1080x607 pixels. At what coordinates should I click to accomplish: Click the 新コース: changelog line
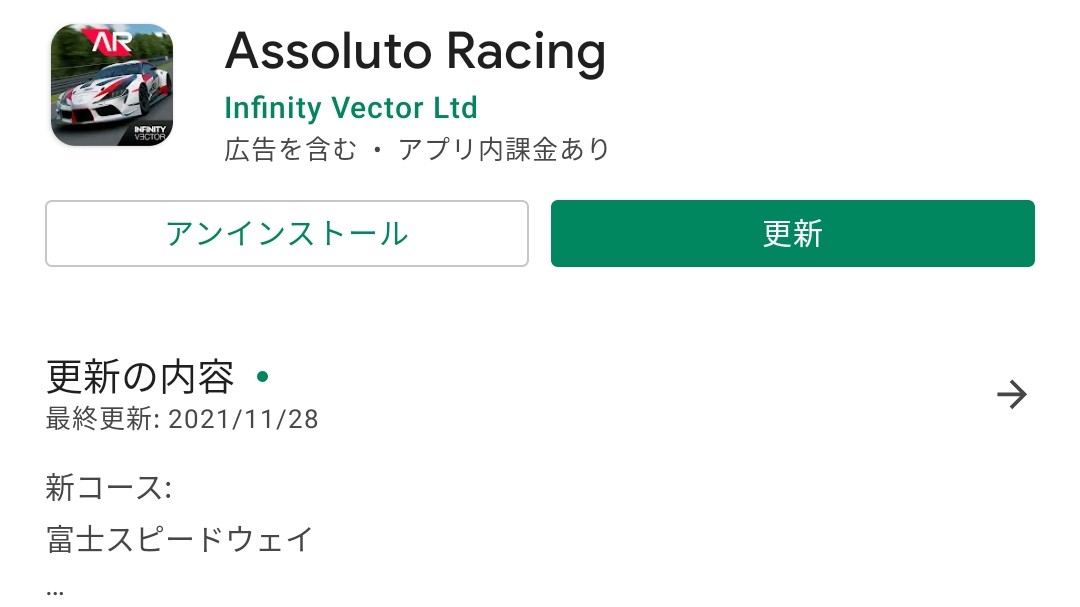(x=109, y=488)
